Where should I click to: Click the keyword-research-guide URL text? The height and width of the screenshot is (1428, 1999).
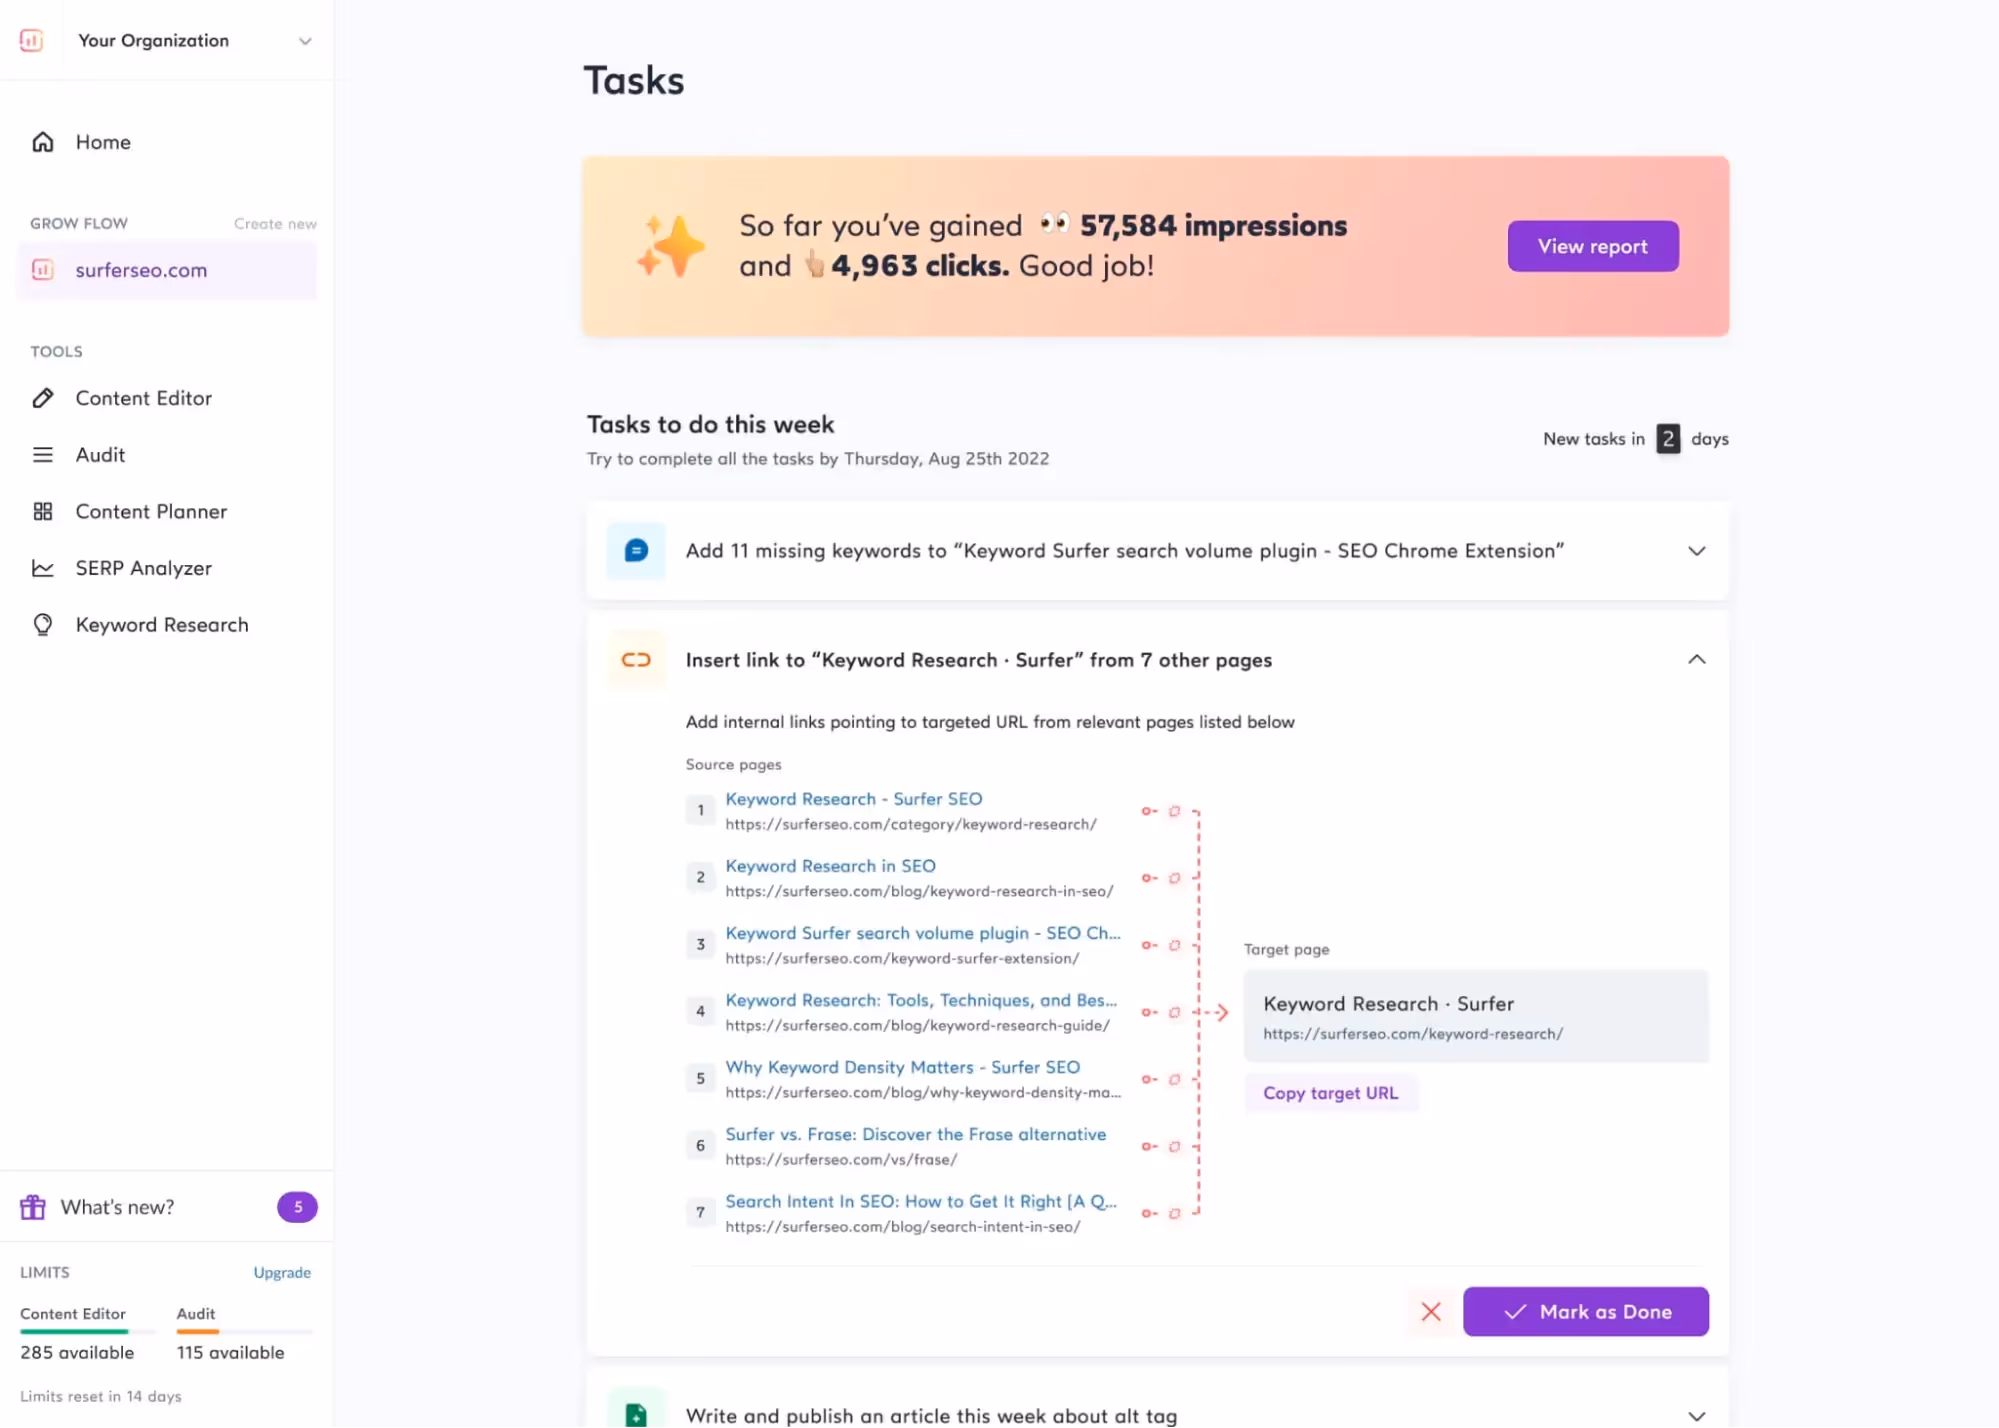[x=918, y=1025]
